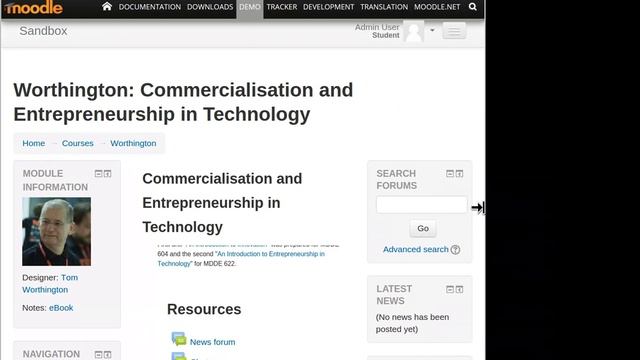Open the Introduction to Entrepreneurship in Technology link

point(241,259)
